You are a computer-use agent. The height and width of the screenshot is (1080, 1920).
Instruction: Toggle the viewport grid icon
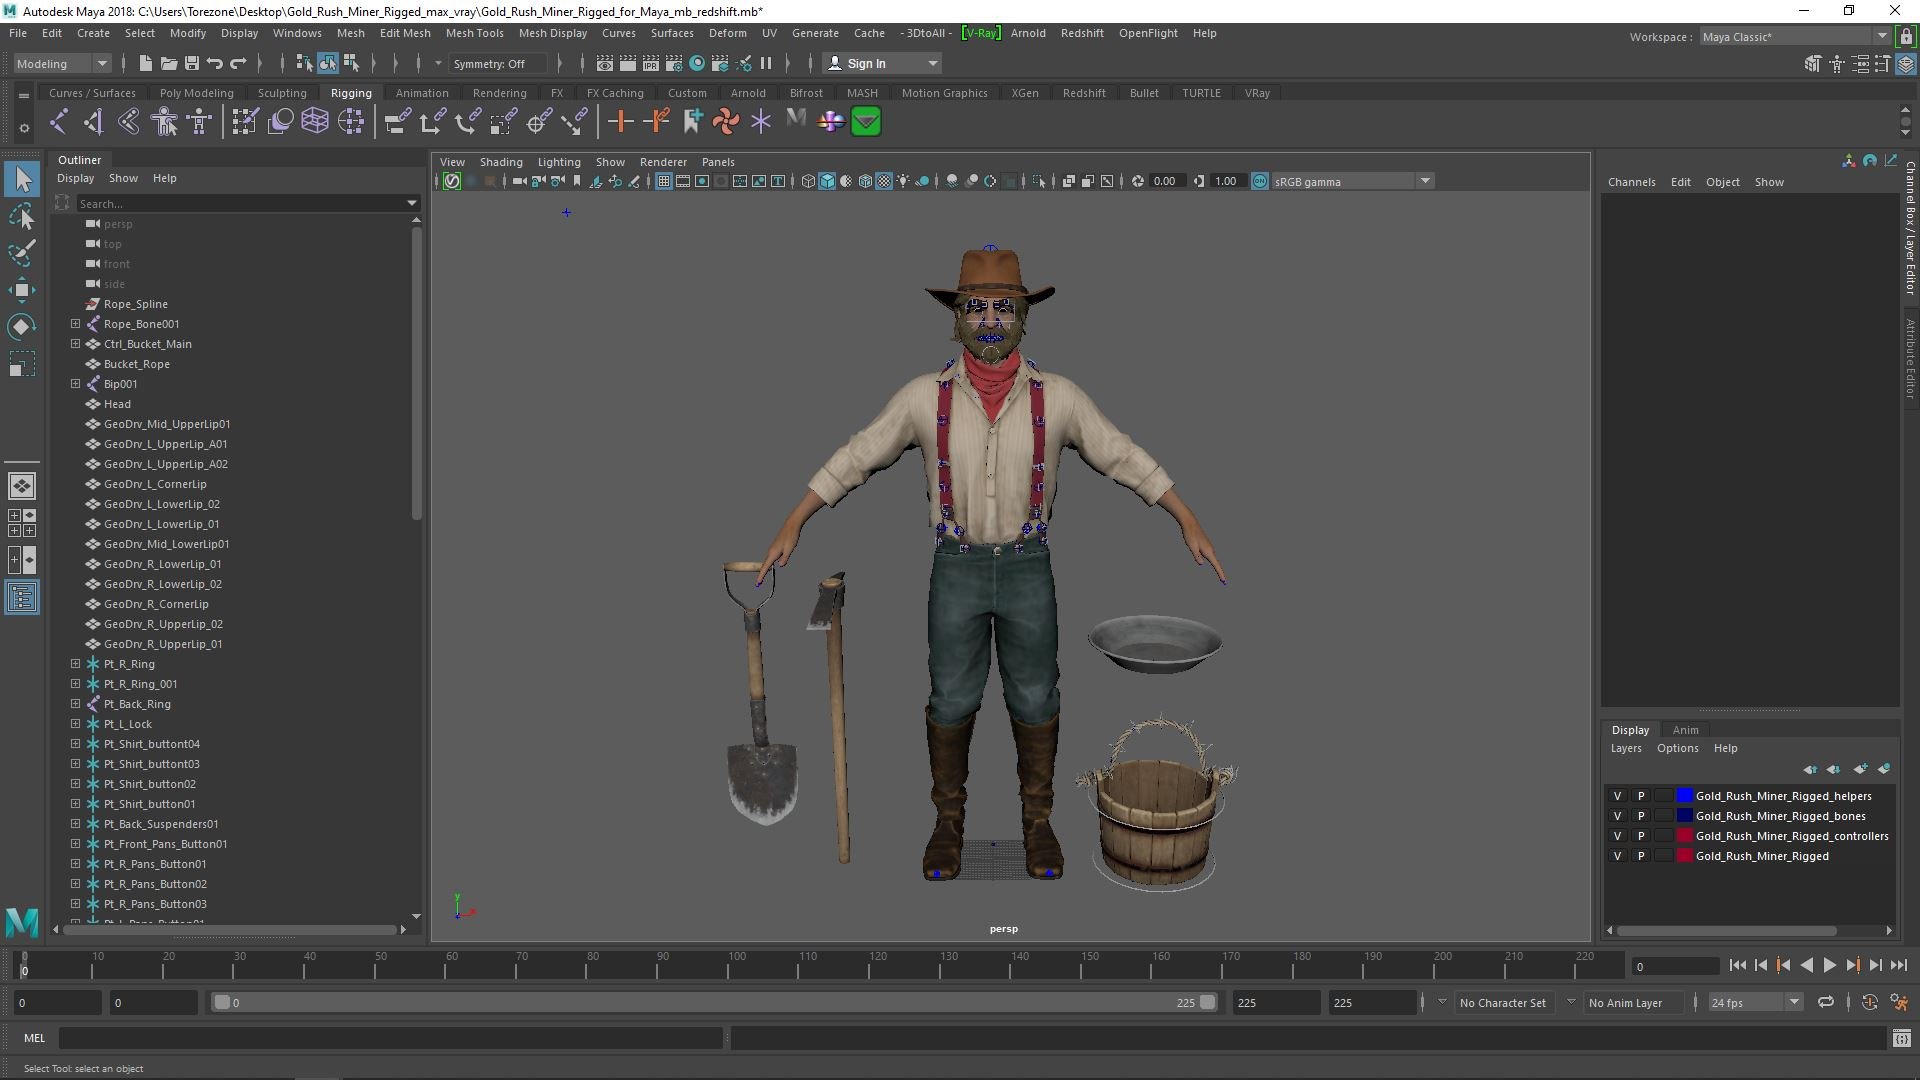(x=663, y=181)
